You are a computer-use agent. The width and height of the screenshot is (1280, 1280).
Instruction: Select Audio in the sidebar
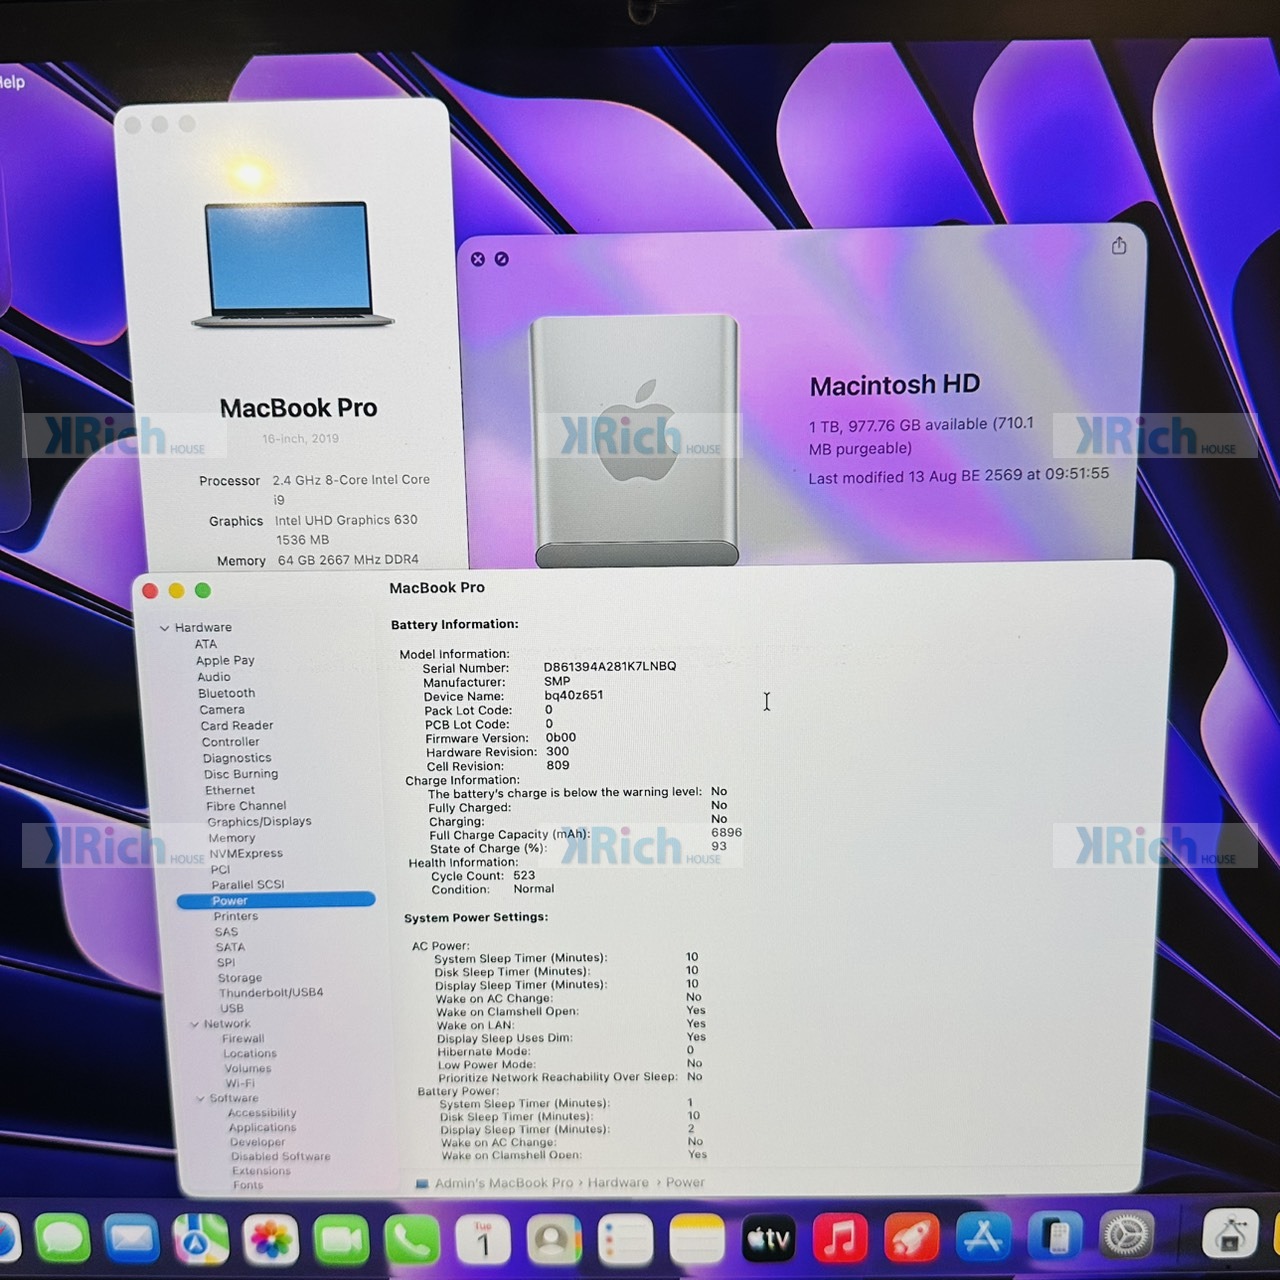coord(214,677)
